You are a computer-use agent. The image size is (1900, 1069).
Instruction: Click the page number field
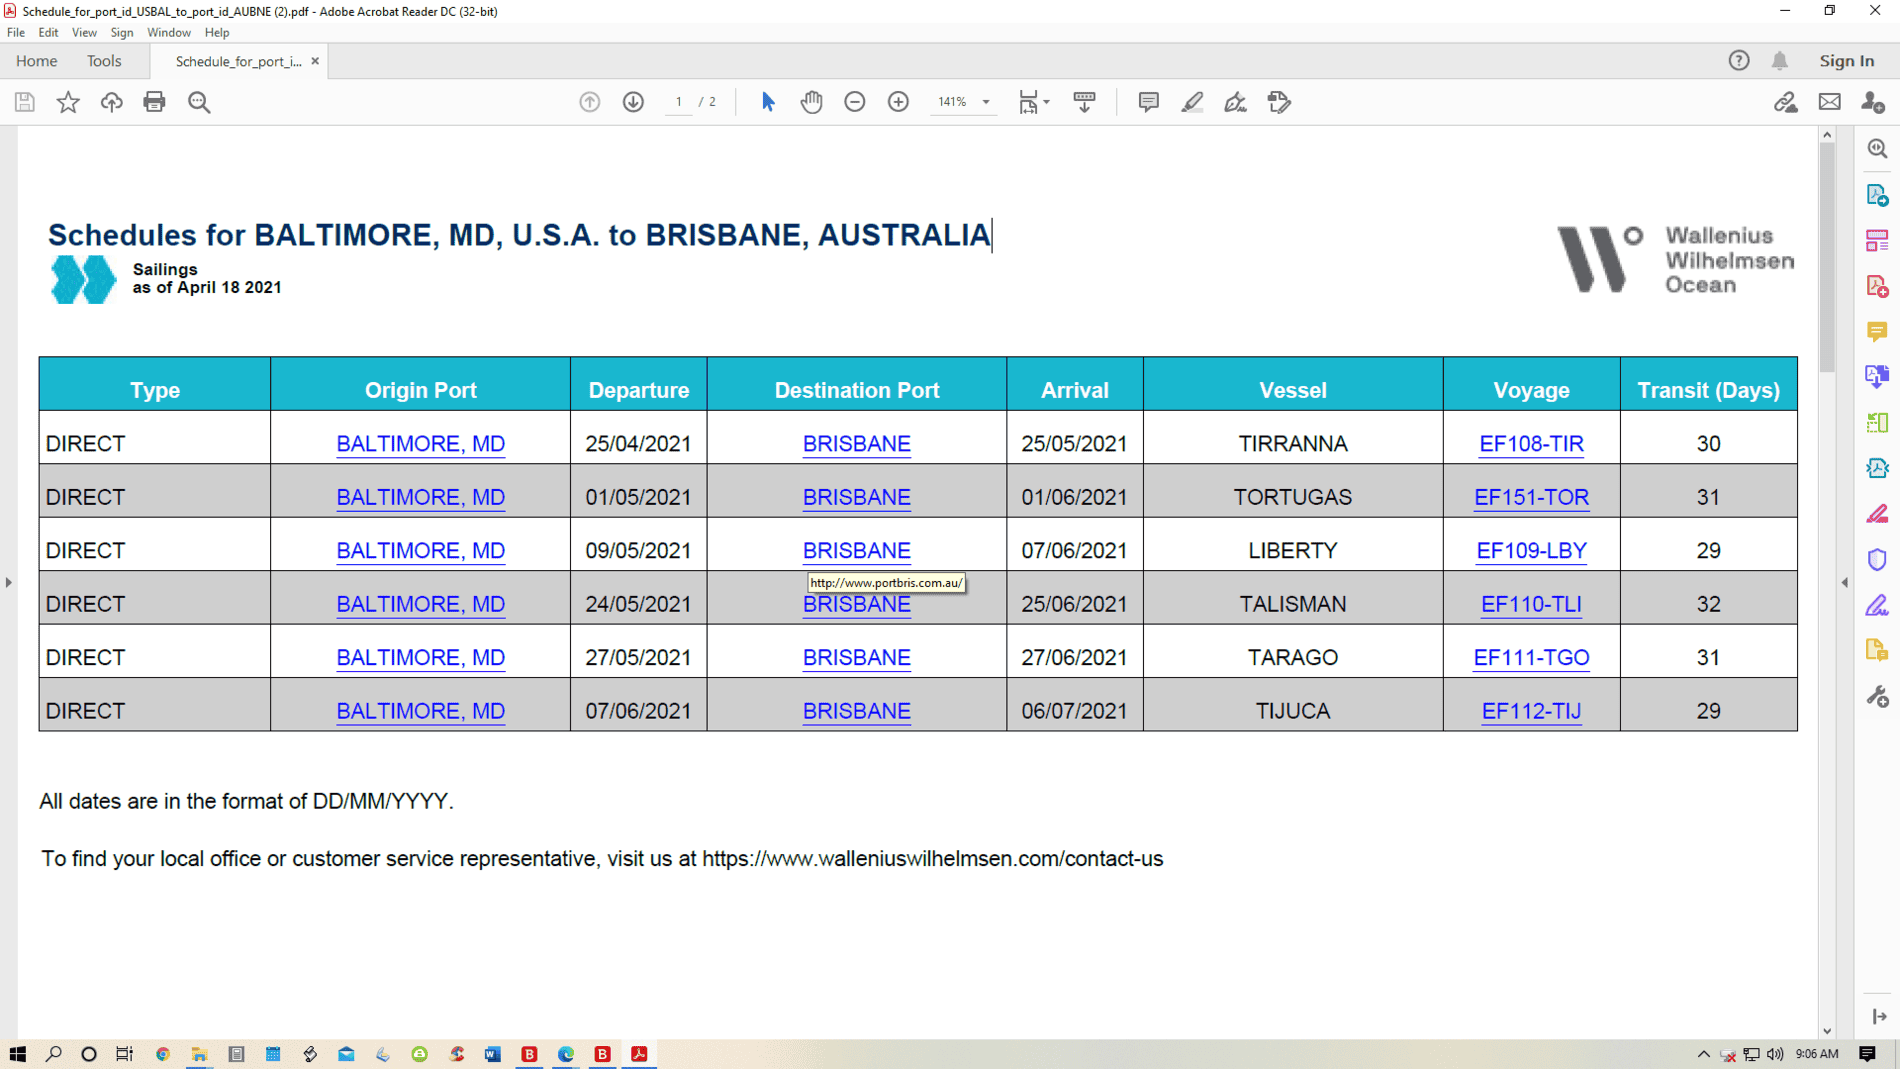(679, 102)
